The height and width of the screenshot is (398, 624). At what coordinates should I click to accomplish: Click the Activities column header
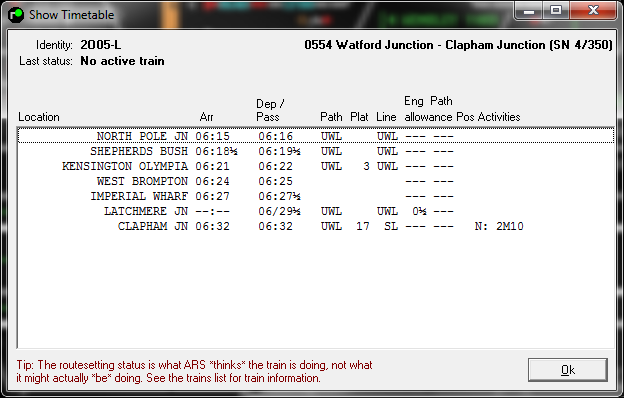pyautogui.click(x=499, y=117)
